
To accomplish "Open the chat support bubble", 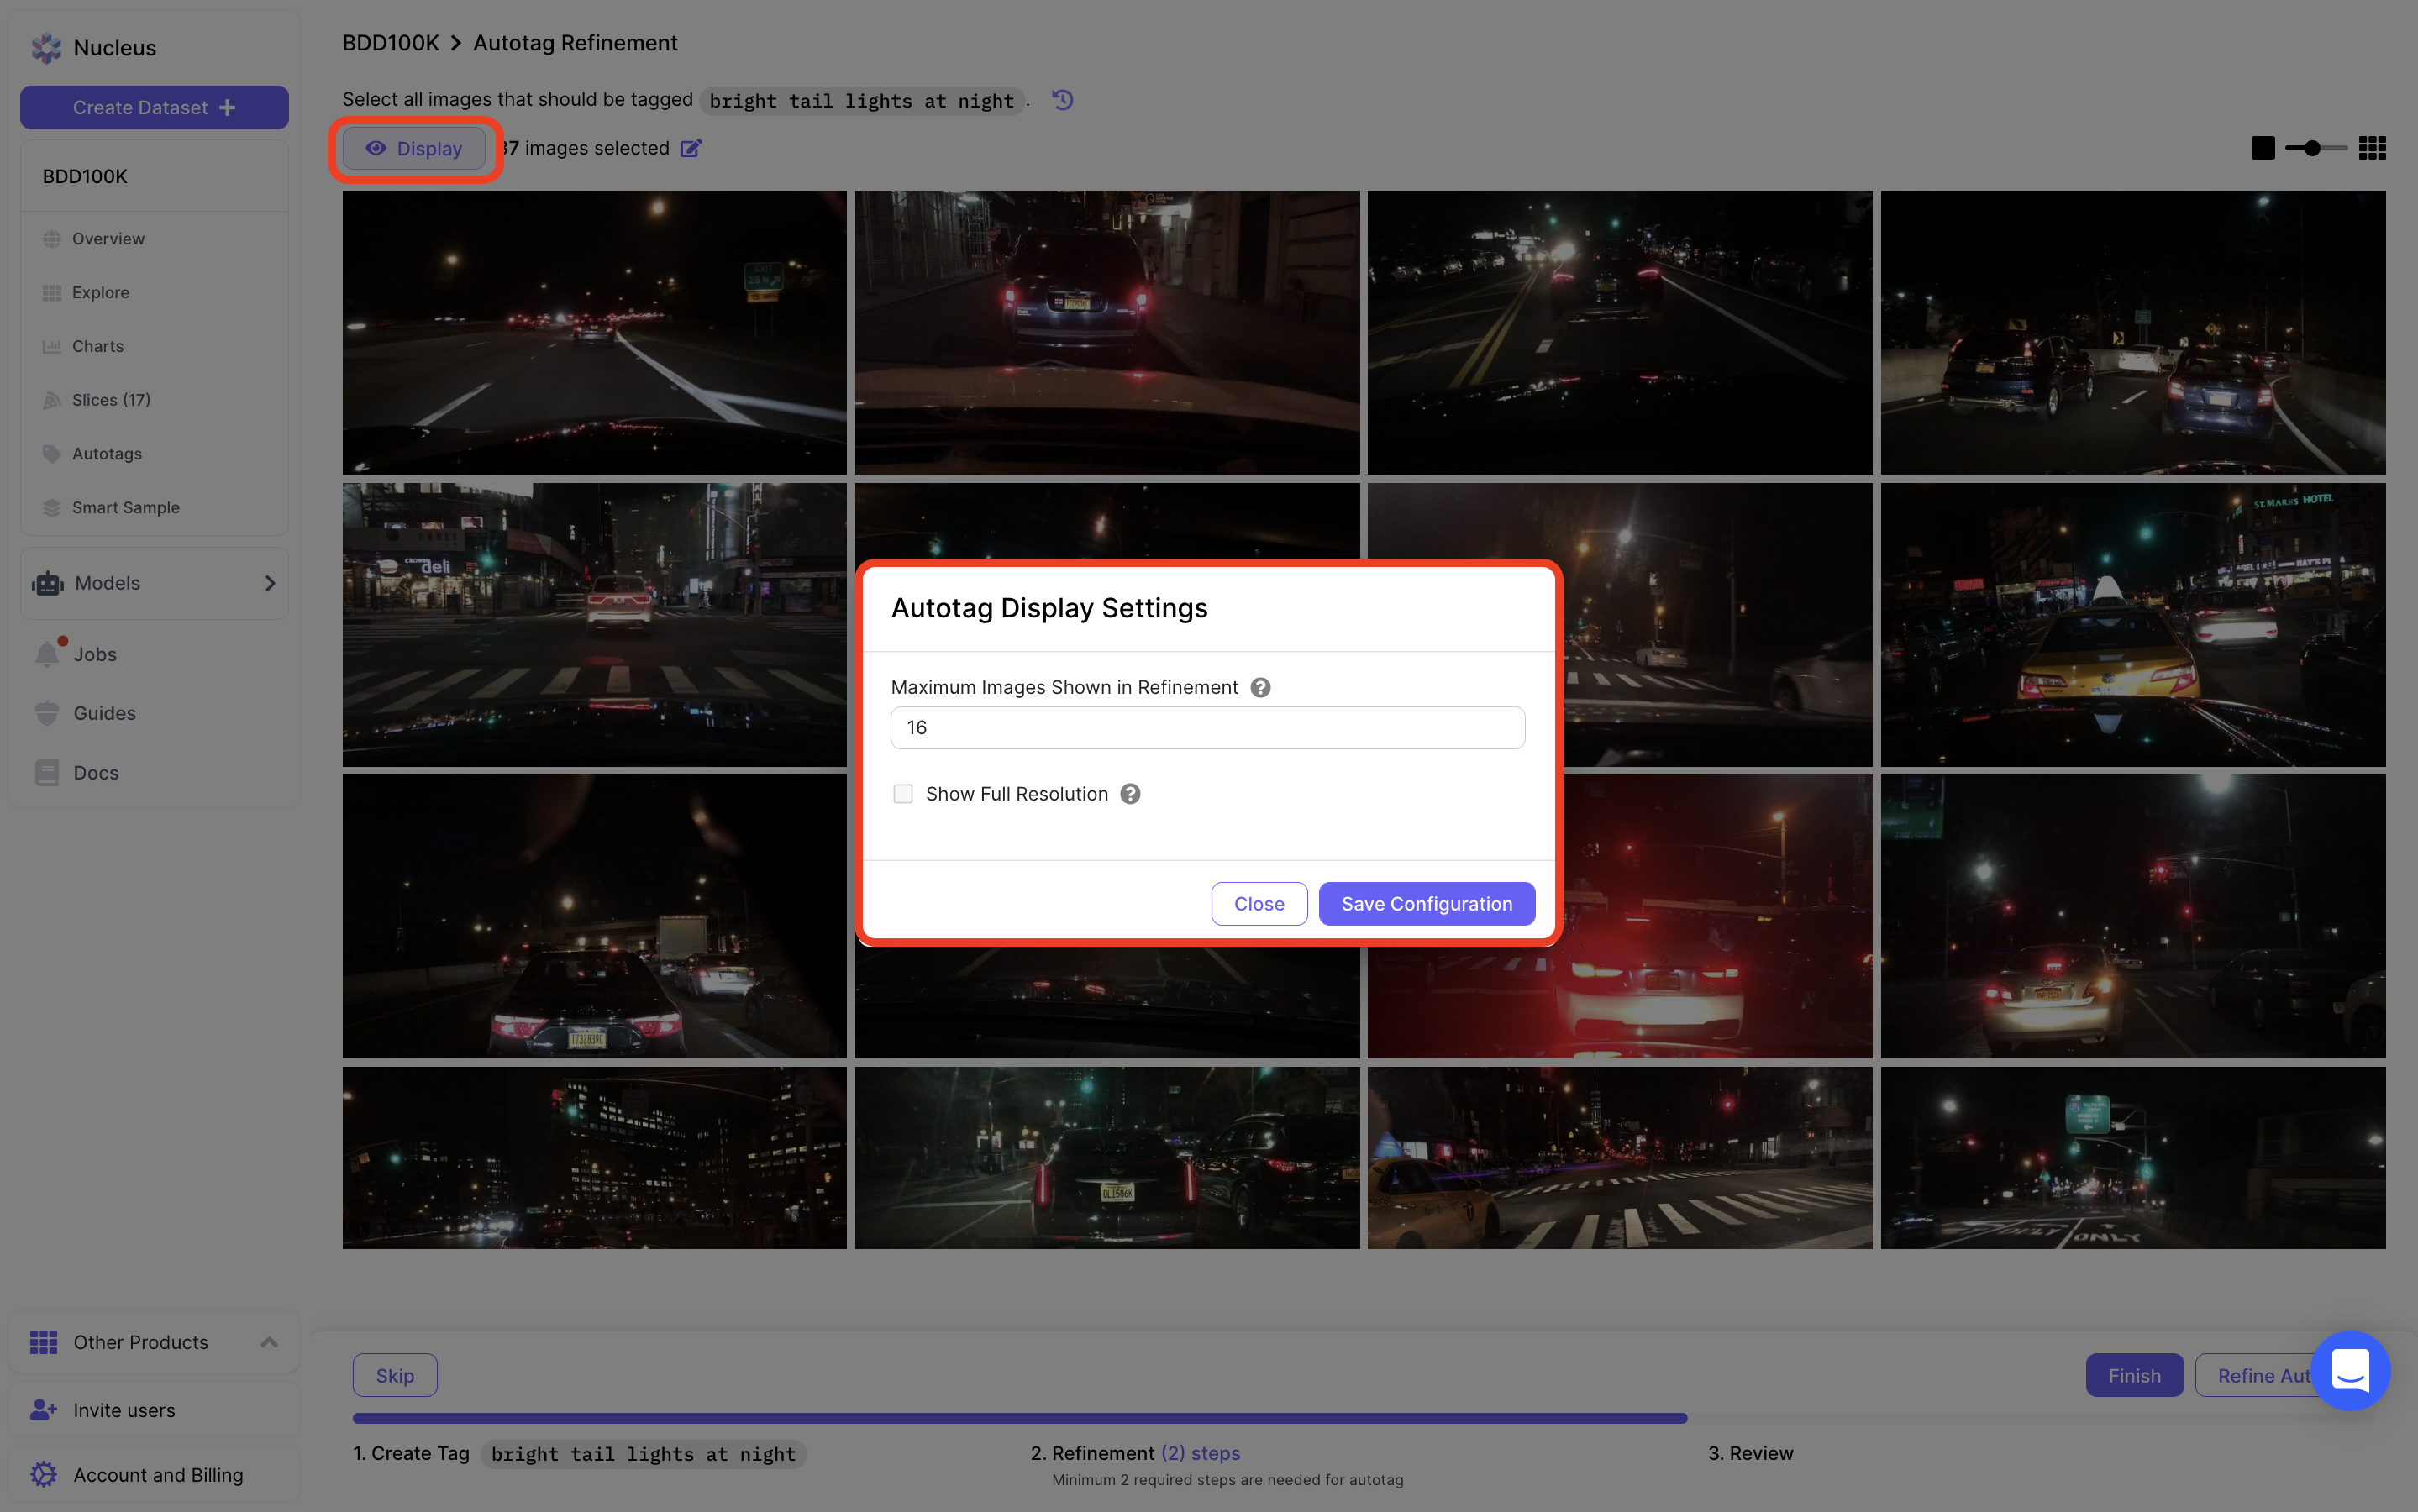I will click(x=2350, y=1370).
